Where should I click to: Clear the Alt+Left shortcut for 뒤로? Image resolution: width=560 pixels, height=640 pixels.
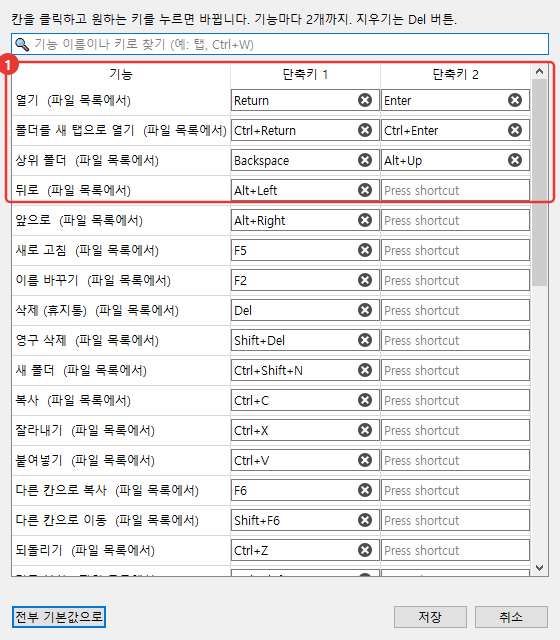(x=365, y=190)
